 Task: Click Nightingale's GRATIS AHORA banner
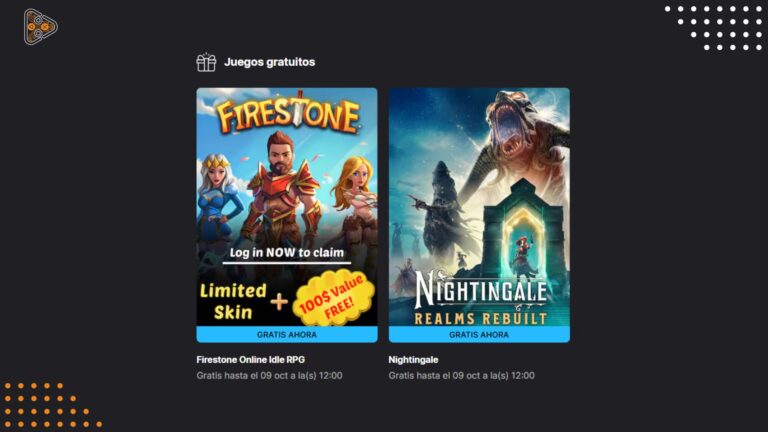[x=479, y=335]
